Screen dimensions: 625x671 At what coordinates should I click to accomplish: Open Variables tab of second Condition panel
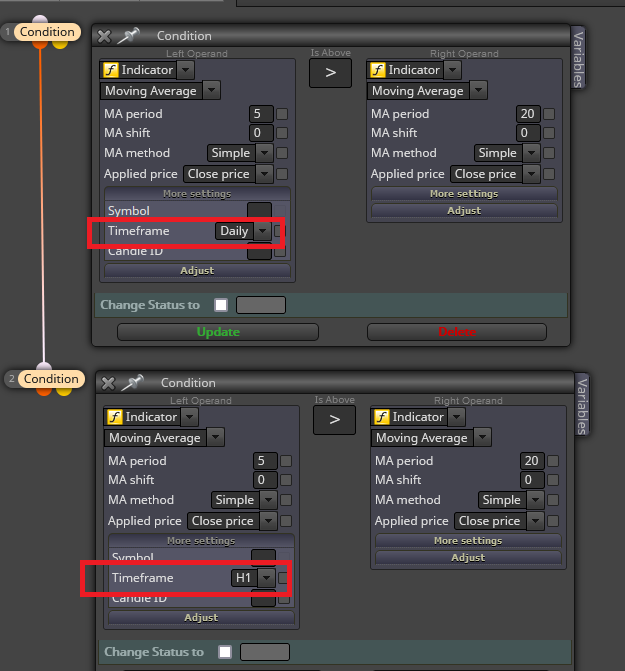[x=582, y=406]
